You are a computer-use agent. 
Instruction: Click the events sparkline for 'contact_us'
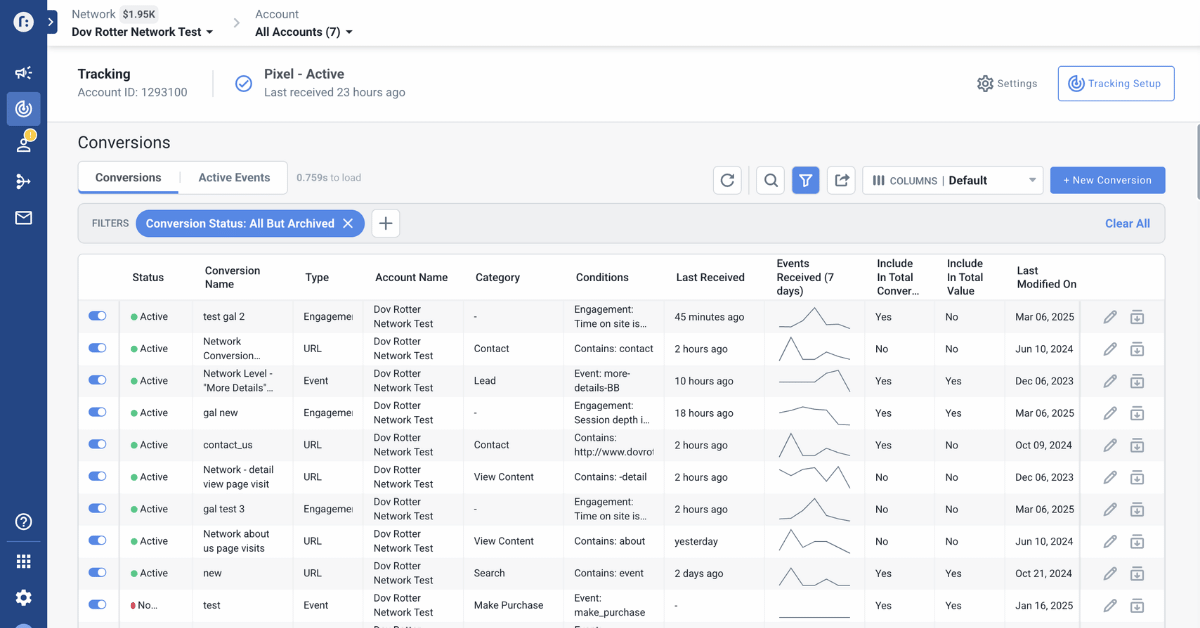(x=814, y=445)
